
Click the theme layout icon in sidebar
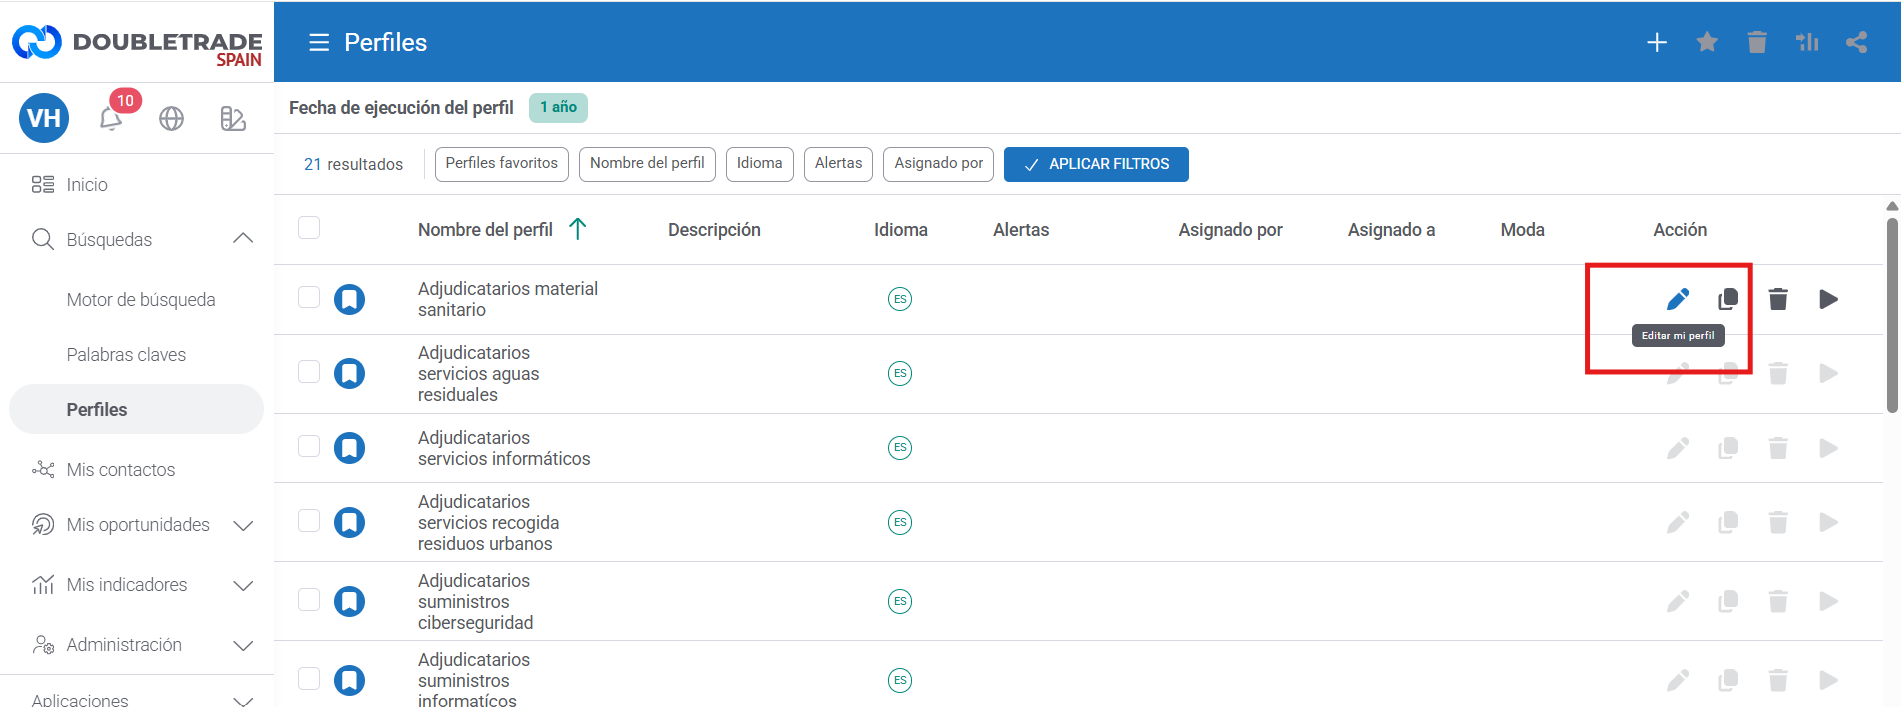[233, 118]
